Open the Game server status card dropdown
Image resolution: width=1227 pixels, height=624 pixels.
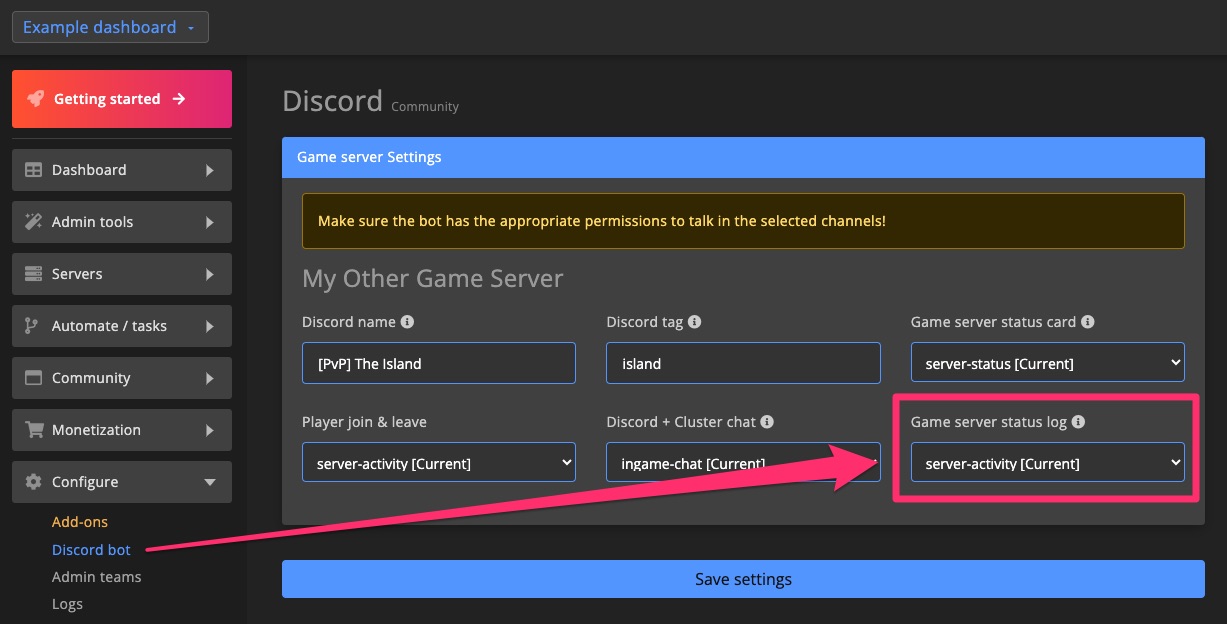(1047, 363)
